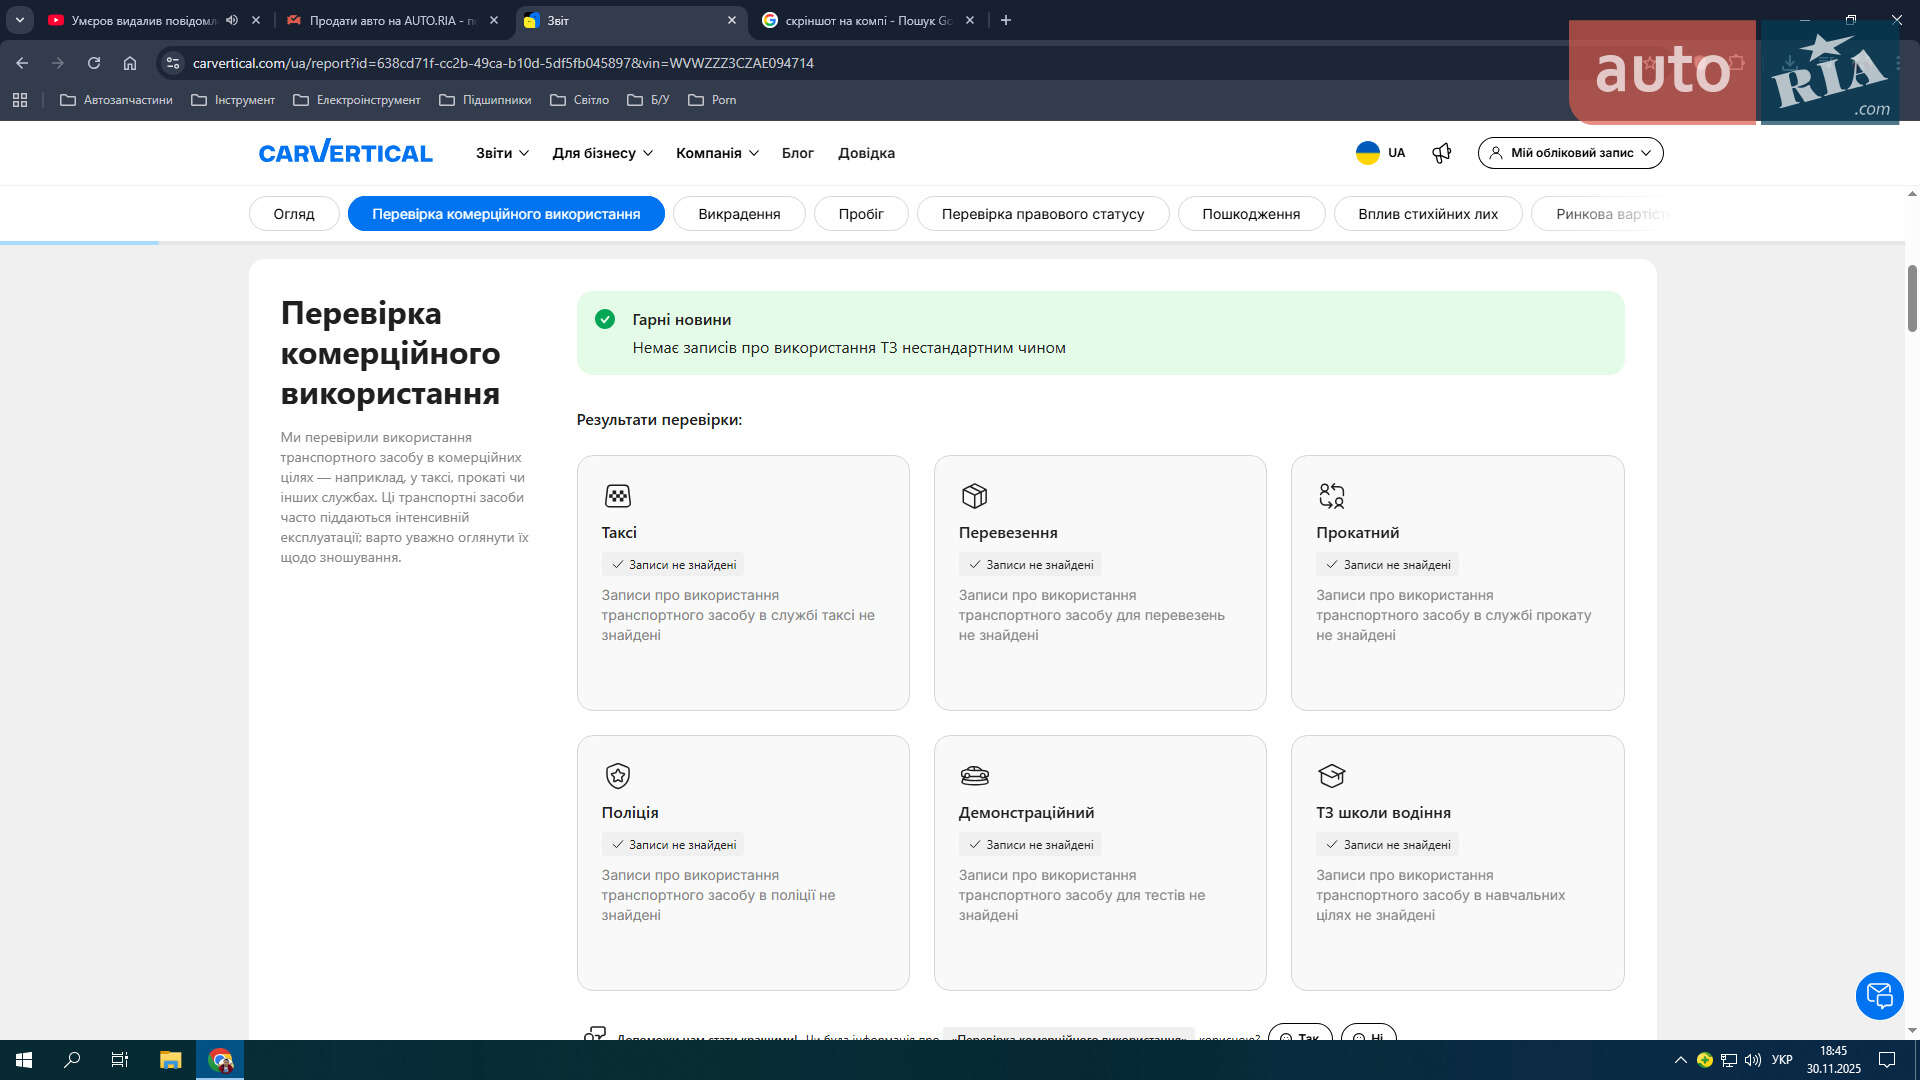This screenshot has height=1080, width=1920.
Task: Open Мій обліковий запис dropdown
Action: (x=1570, y=153)
